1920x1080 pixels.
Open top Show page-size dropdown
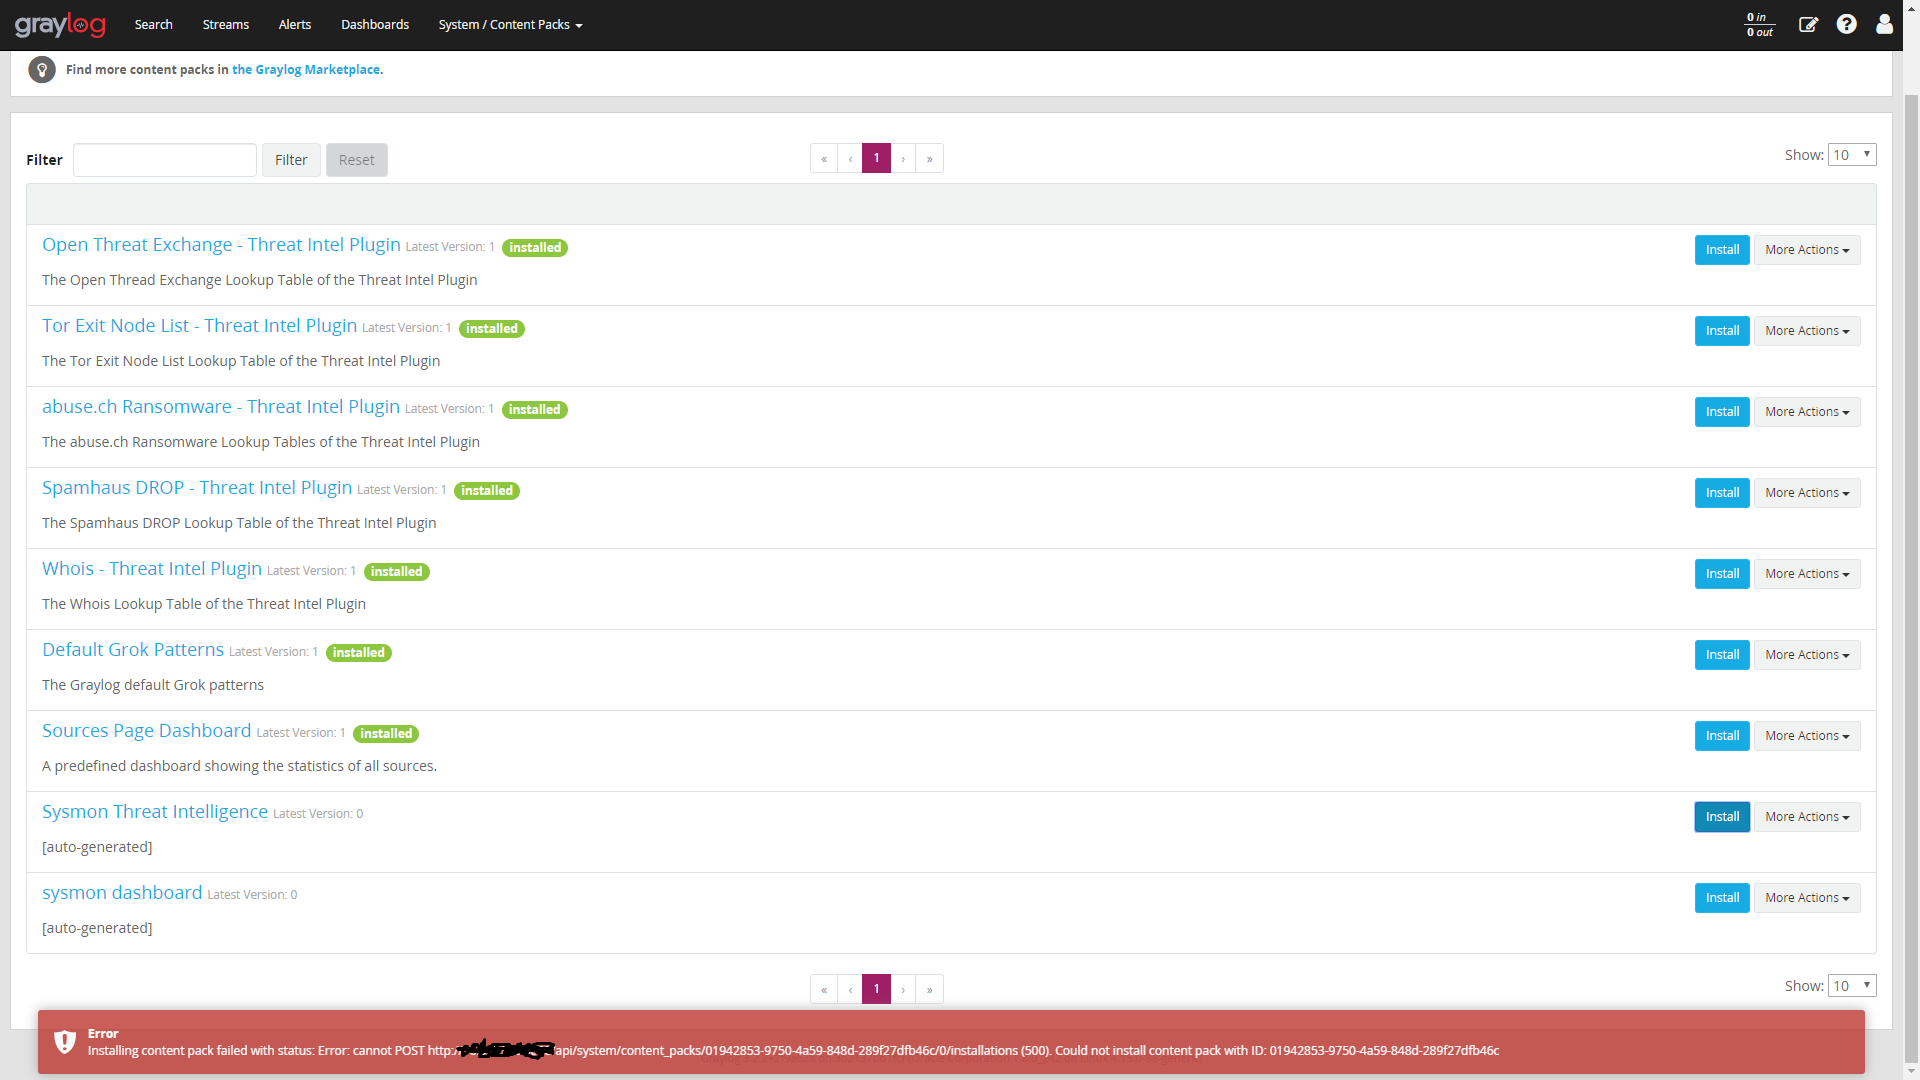click(1852, 155)
